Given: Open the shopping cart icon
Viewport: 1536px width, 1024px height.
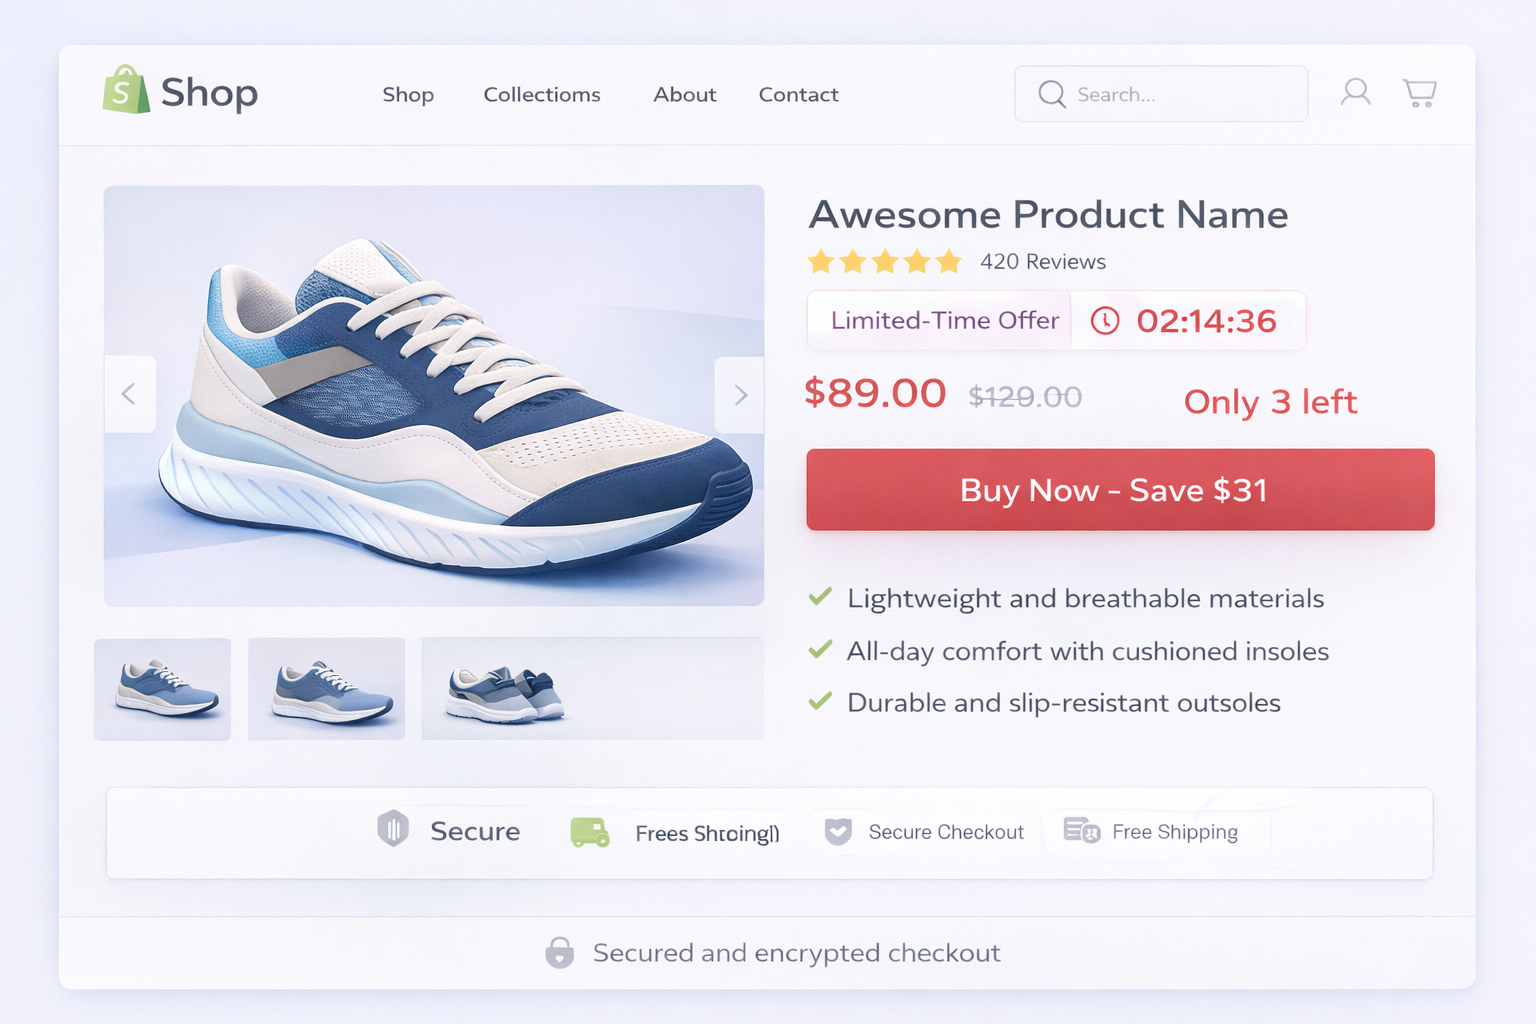Looking at the screenshot, I should (1419, 93).
